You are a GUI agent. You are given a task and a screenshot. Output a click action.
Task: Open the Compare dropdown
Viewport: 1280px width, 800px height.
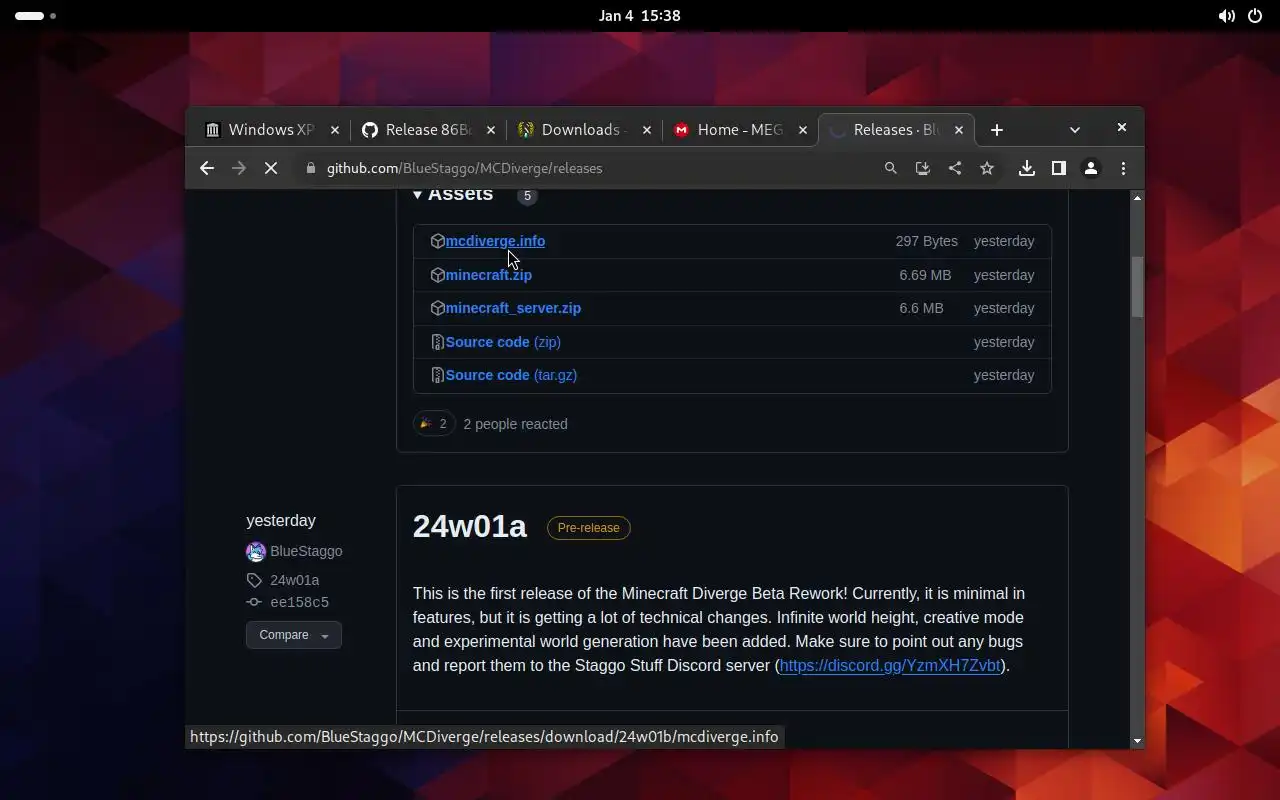coord(294,635)
